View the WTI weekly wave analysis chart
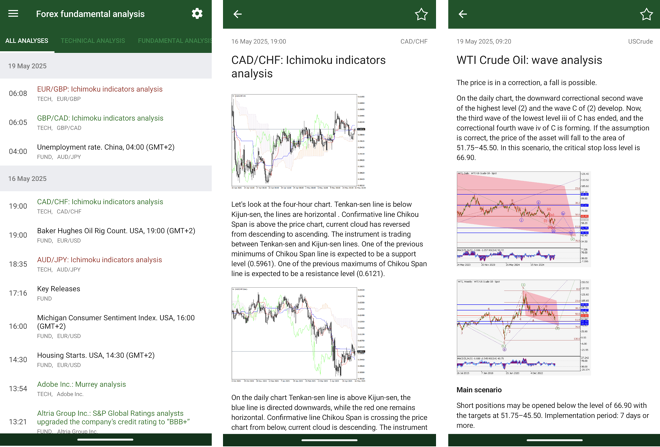Screen dimensions: 660x447 click(x=524, y=327)
